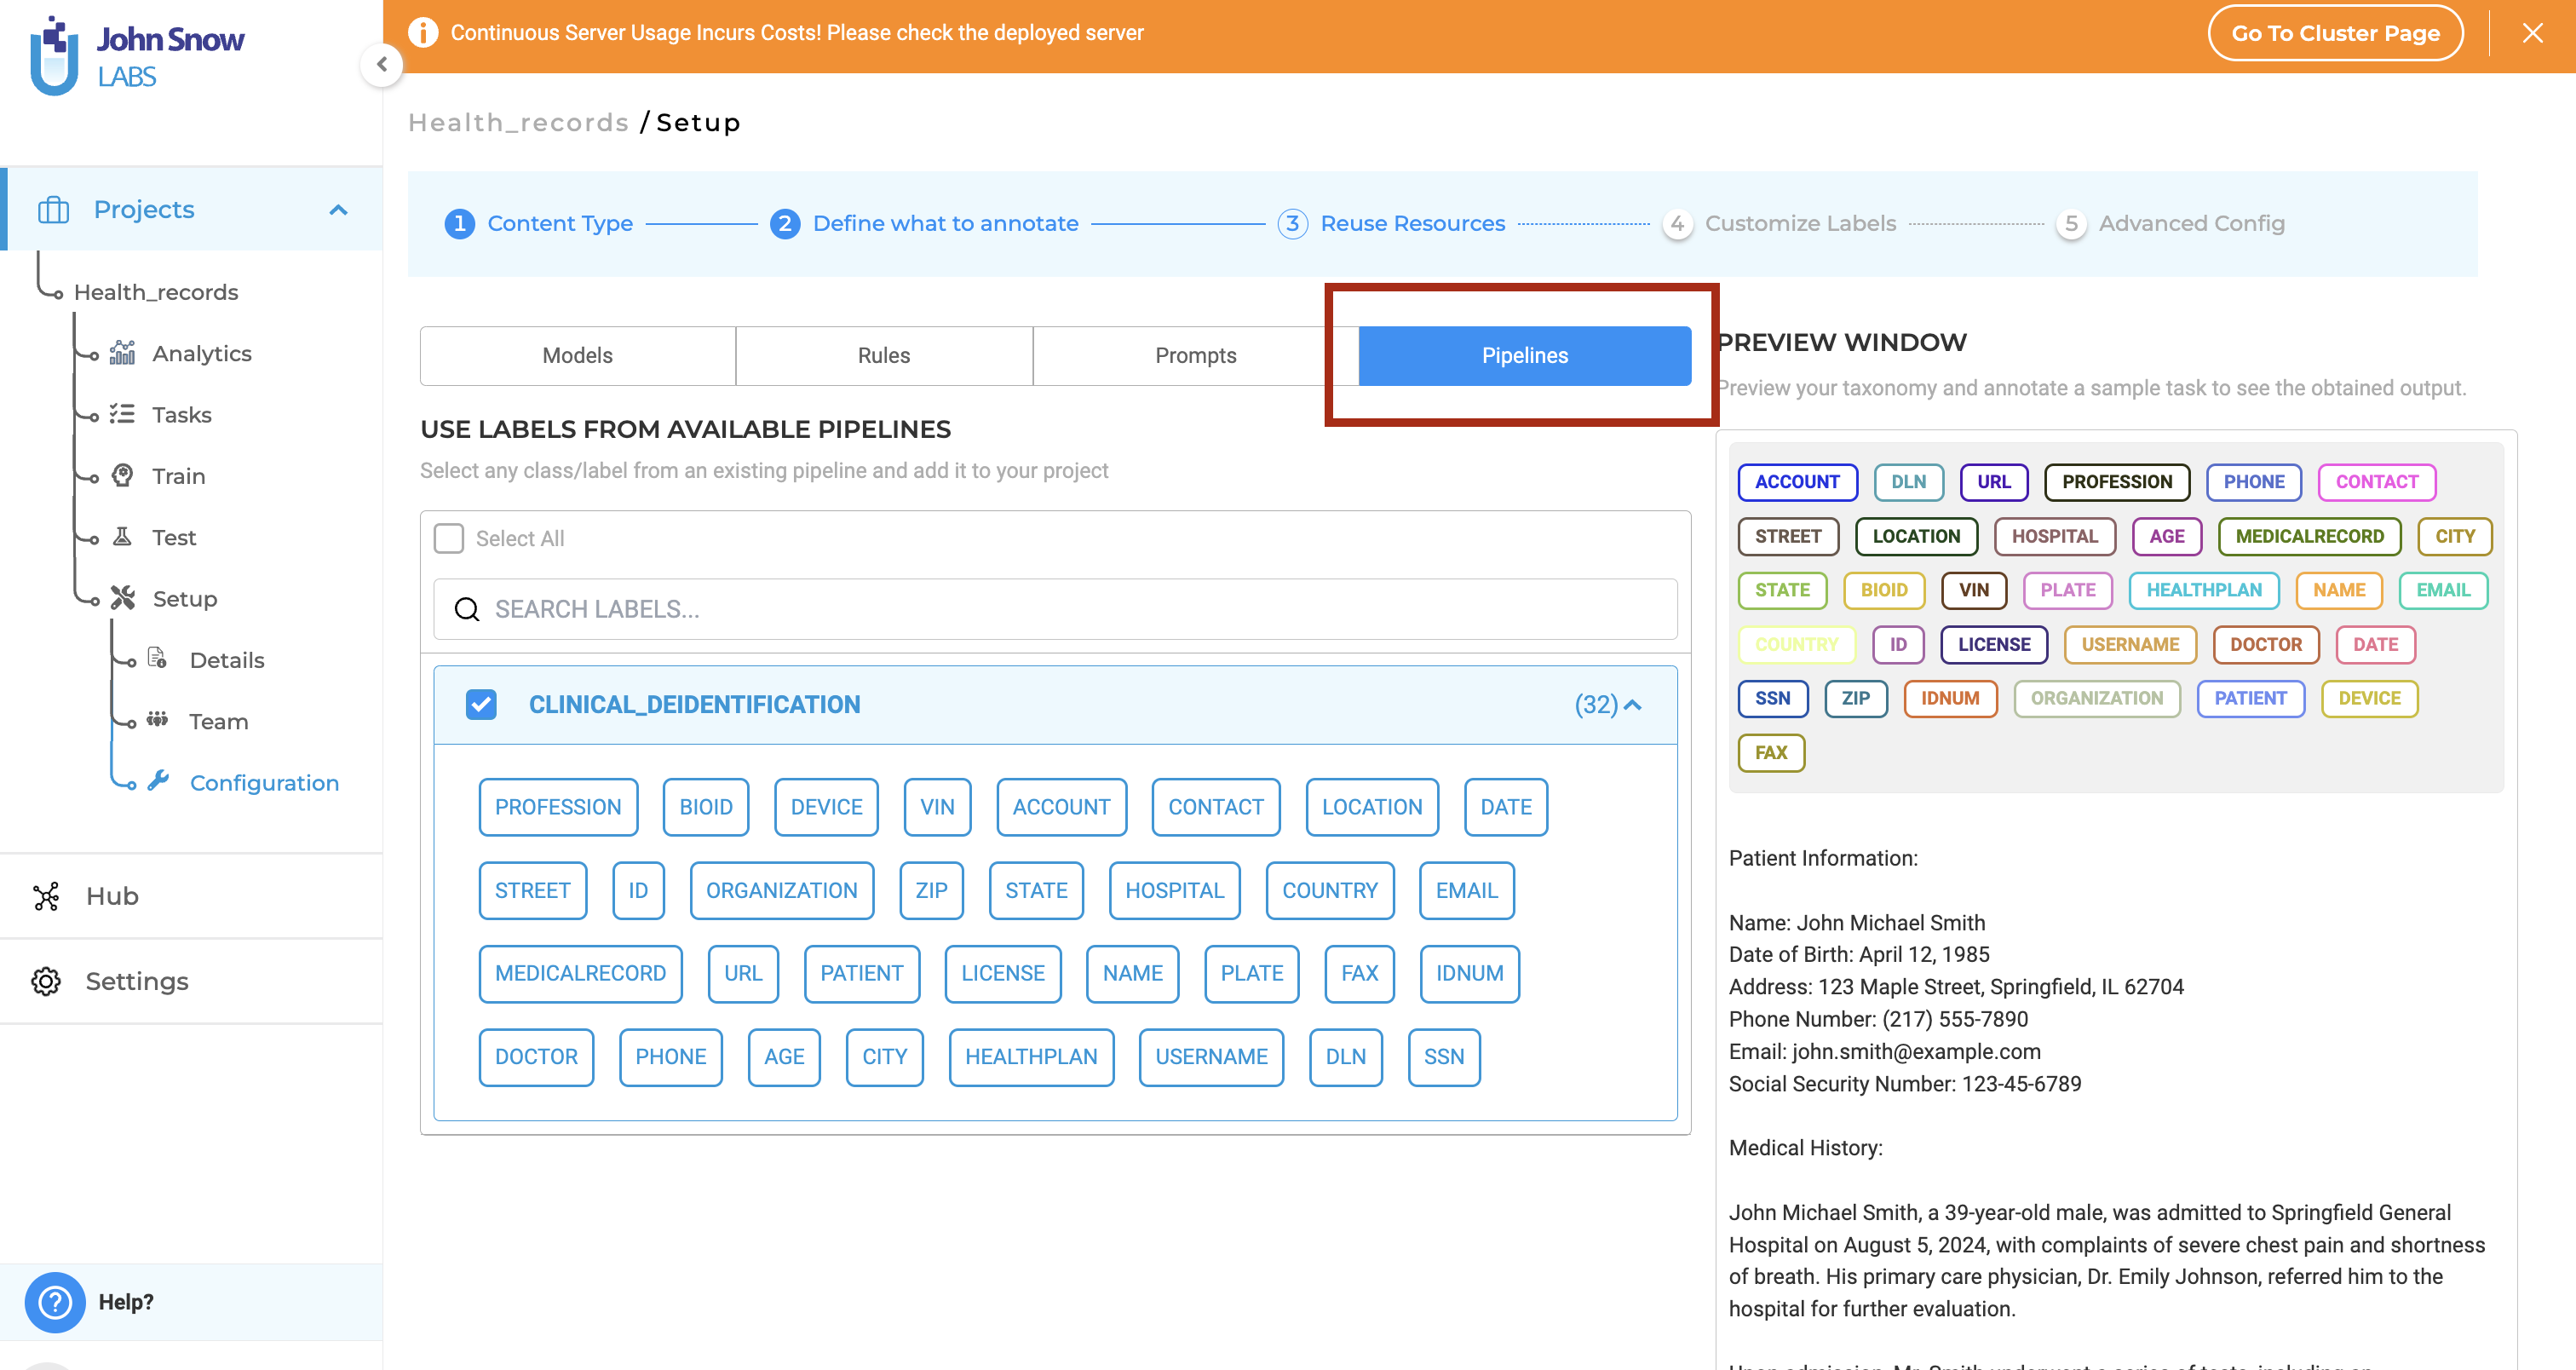Click step 3 circle Reuse Resources
2576x1370 pixels.
pos(1292,223)
